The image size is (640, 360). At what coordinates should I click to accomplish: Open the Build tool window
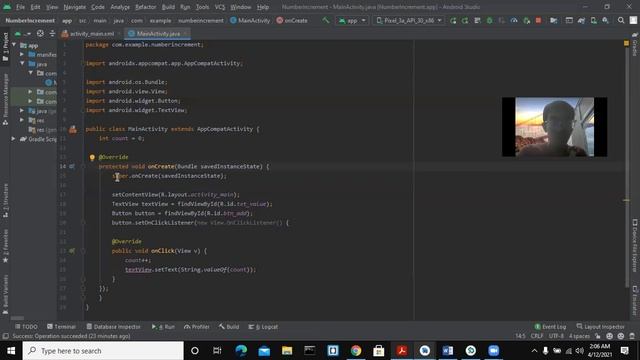229,327
